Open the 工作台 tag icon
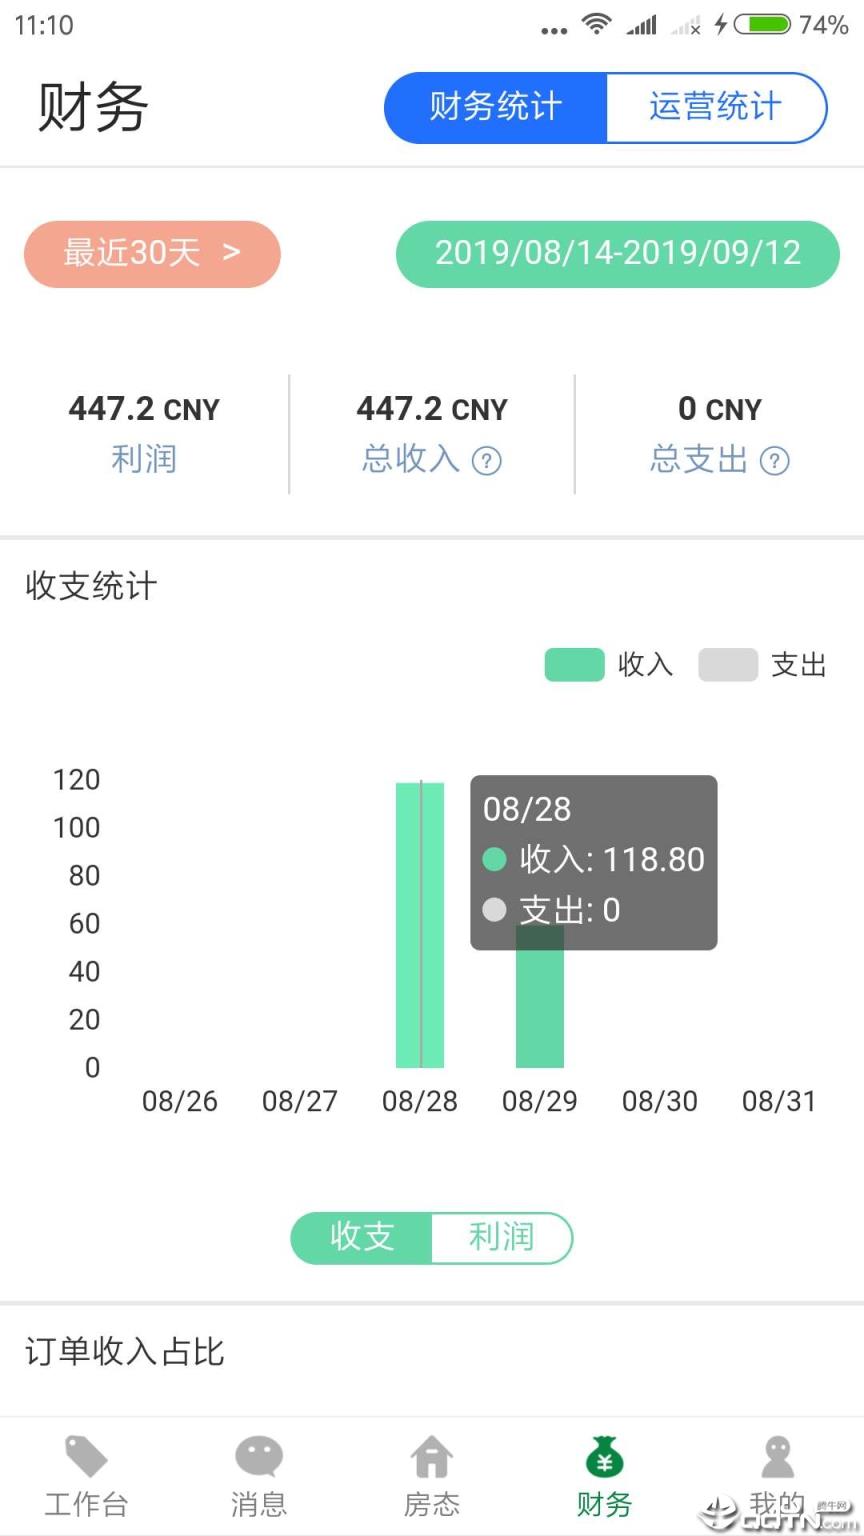The height and width of the screenshot is (1536, 864). pyautogui.click(x=86, y=1458)
